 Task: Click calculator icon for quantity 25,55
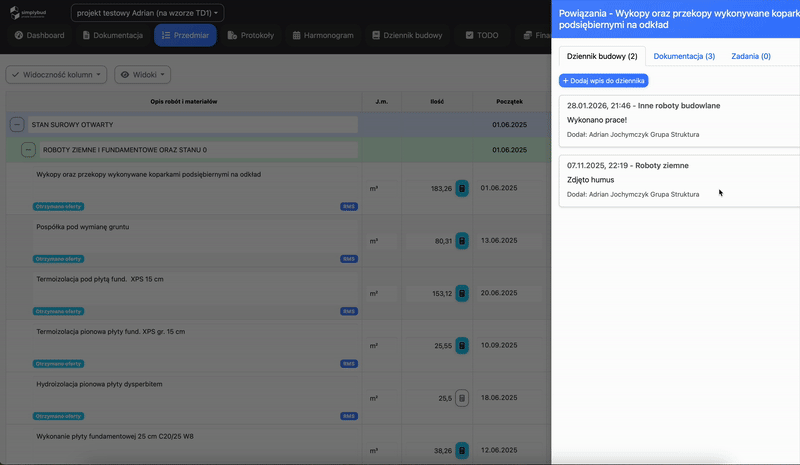tap(462, 346)
